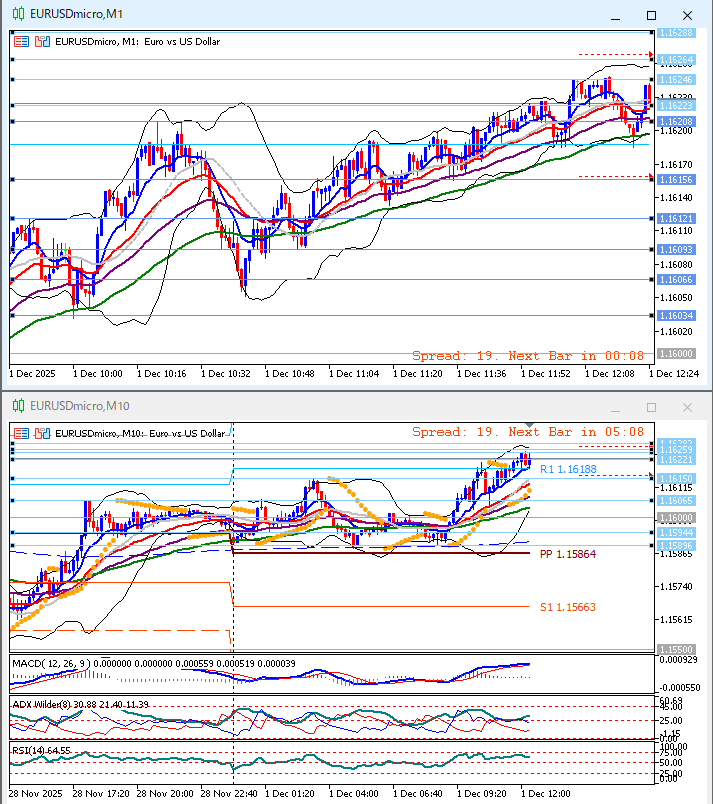This screenshot has width=713, height=804.
Task: Open one-click trading panel on M10 chart
Action: pyautogui.click(x=21, y=433)
